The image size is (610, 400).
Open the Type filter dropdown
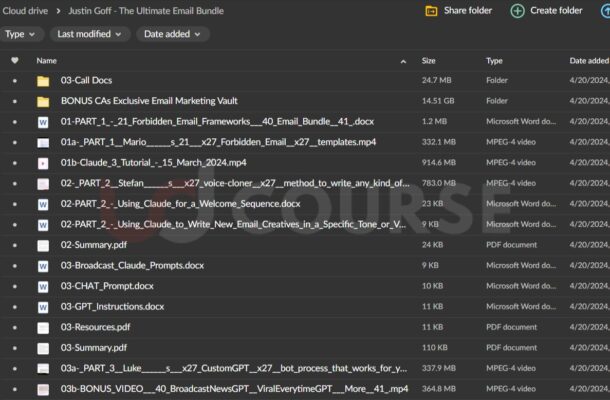pyautogui.click(x=22, y=34)
